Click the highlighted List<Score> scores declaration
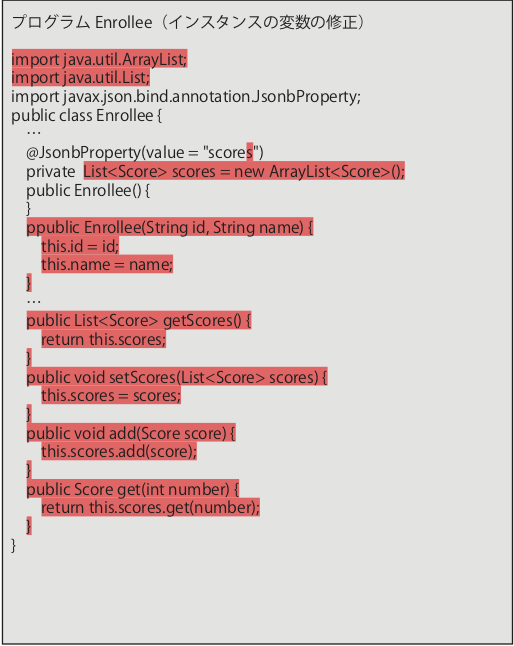This screenshot has width=514, height=646. [244, 171]
